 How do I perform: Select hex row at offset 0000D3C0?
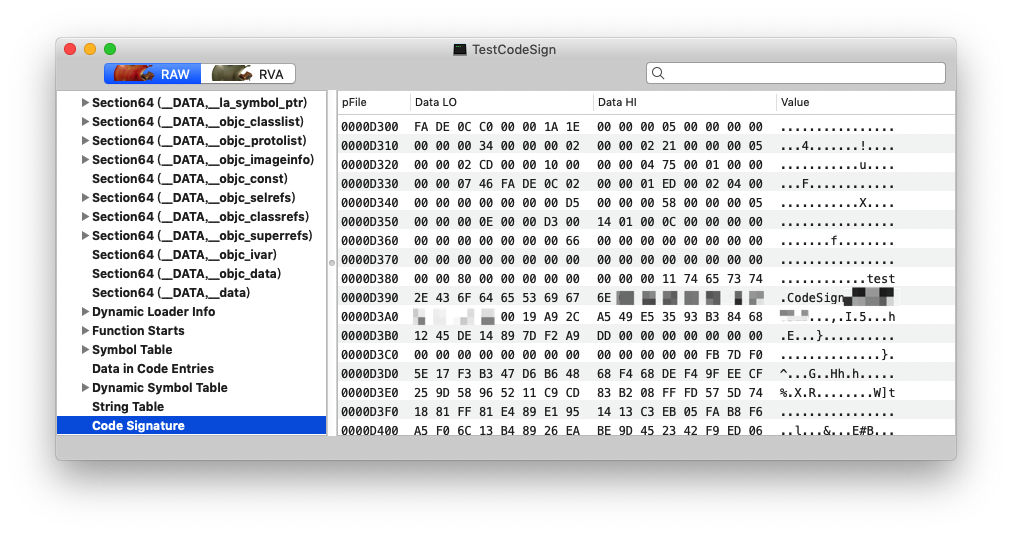646,354
